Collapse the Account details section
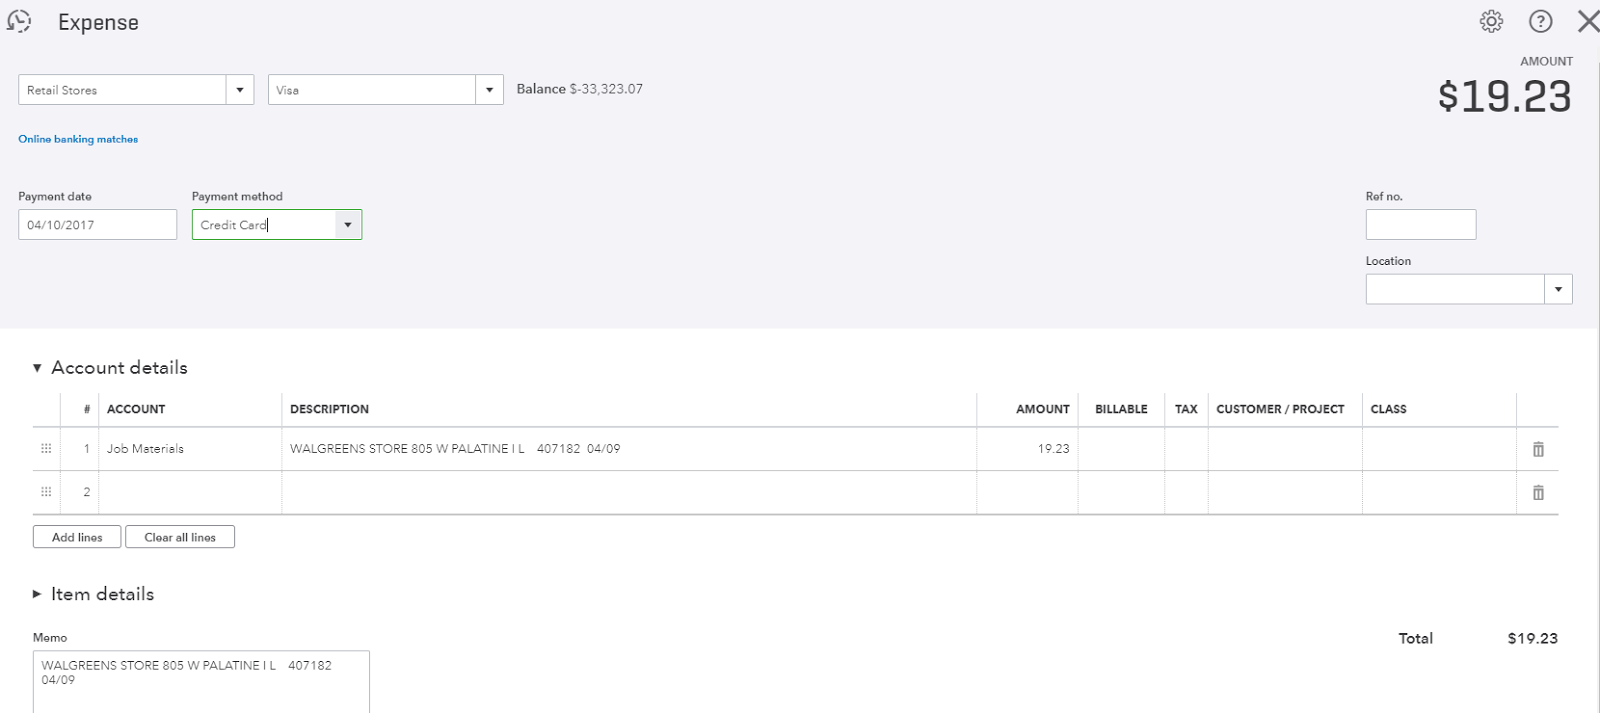This screenshot has width=1600, height=713. point(37,368)
